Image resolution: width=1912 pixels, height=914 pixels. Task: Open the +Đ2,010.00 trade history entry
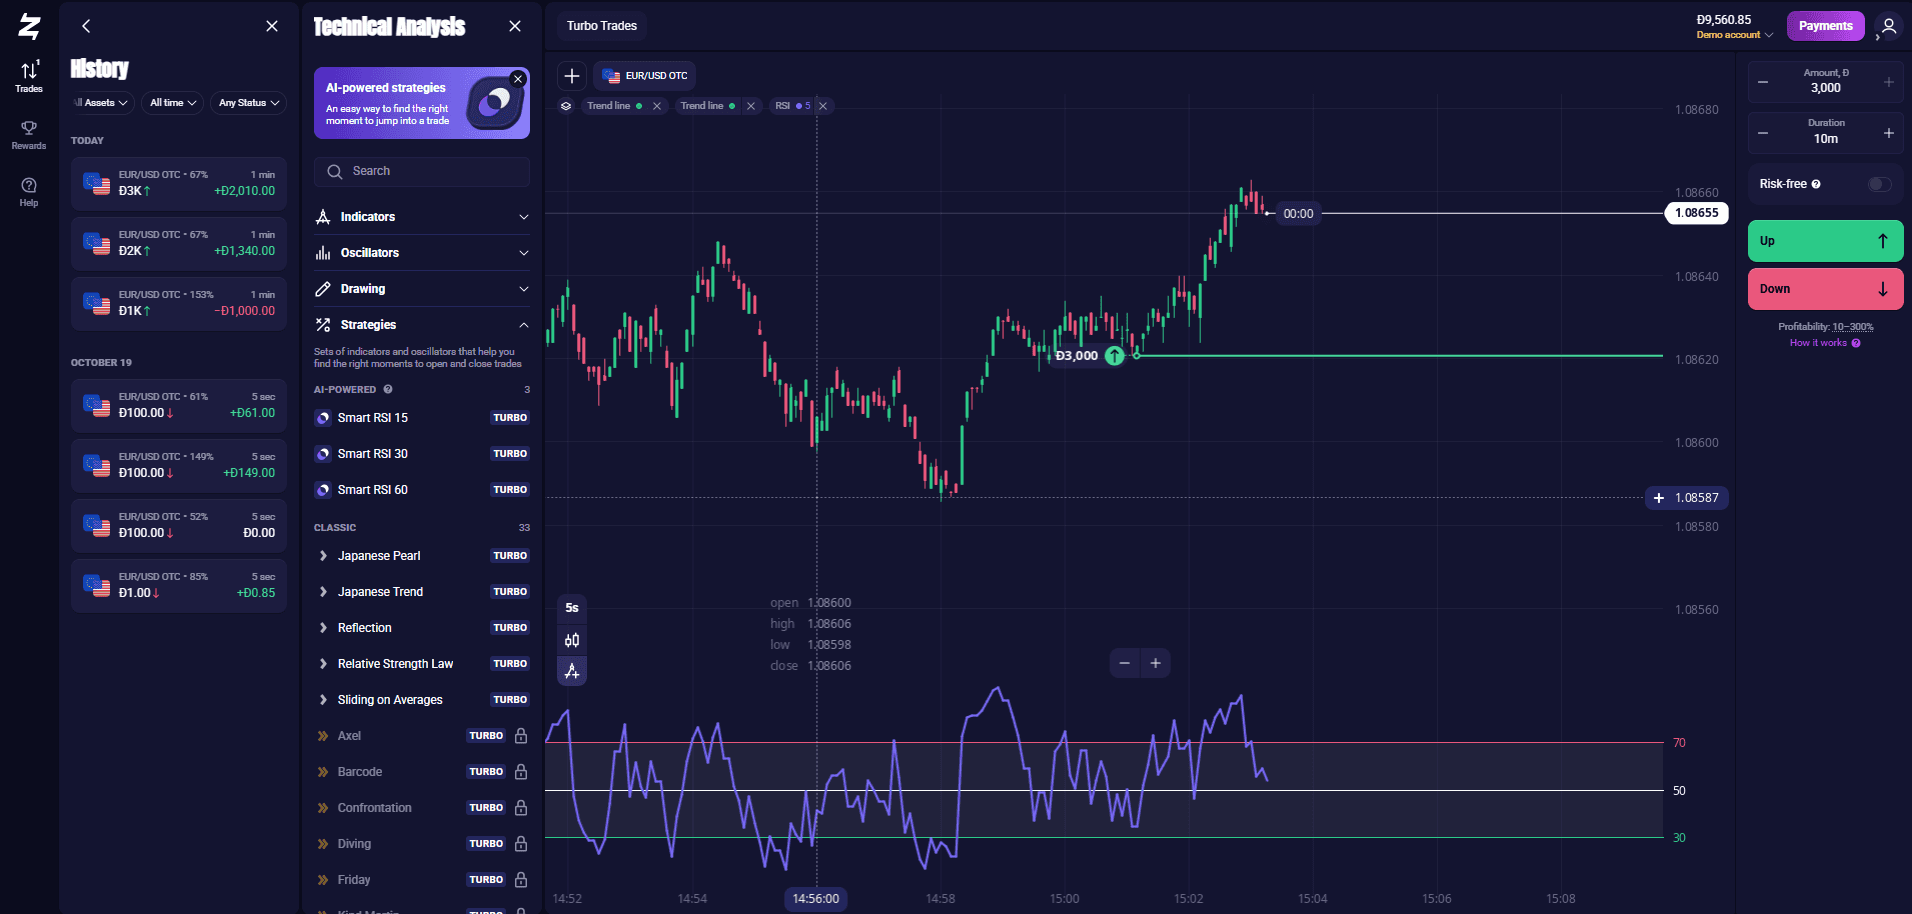[179, 183]
